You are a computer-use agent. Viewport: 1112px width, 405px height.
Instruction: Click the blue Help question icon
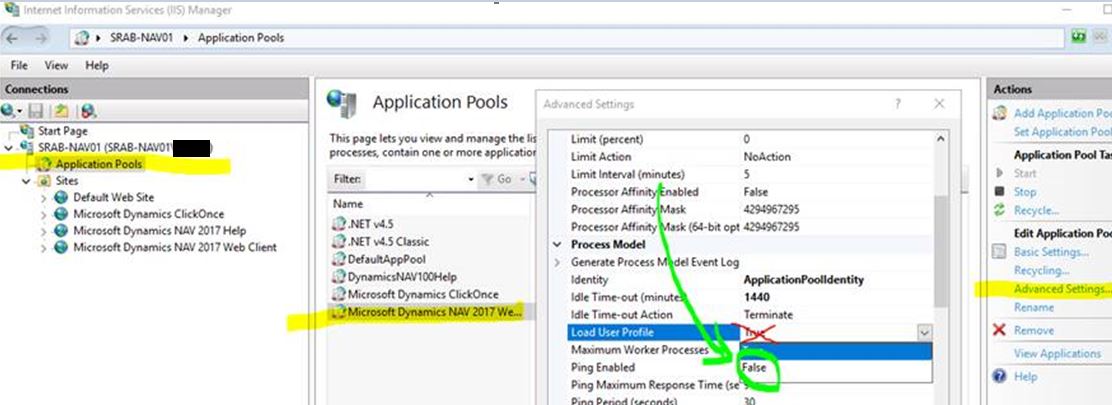coord(1000,376)
